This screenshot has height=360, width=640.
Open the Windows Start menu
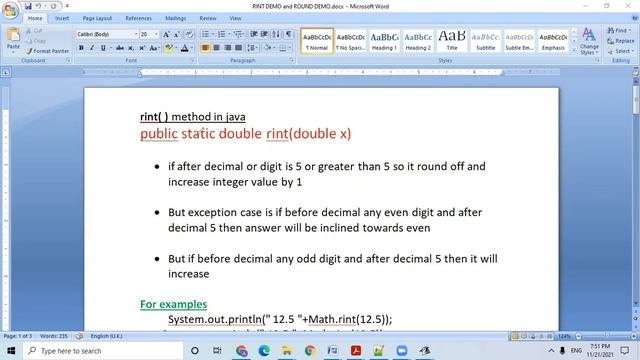click(x=11, y=351)
